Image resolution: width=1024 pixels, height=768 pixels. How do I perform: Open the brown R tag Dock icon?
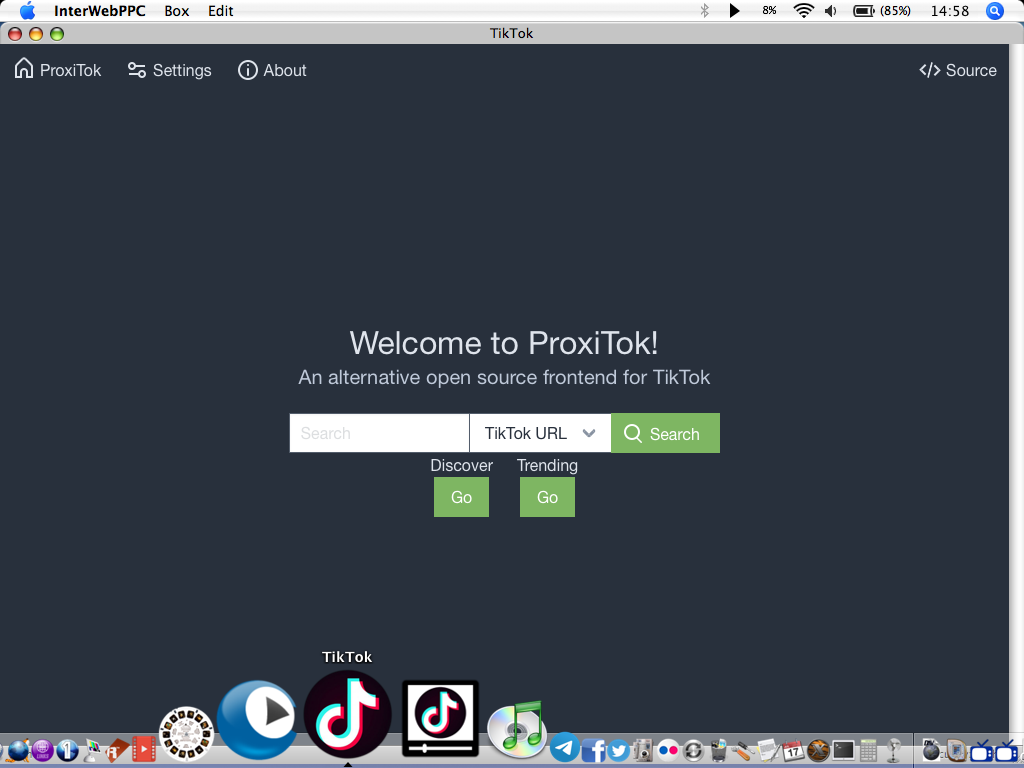[118, 750]
